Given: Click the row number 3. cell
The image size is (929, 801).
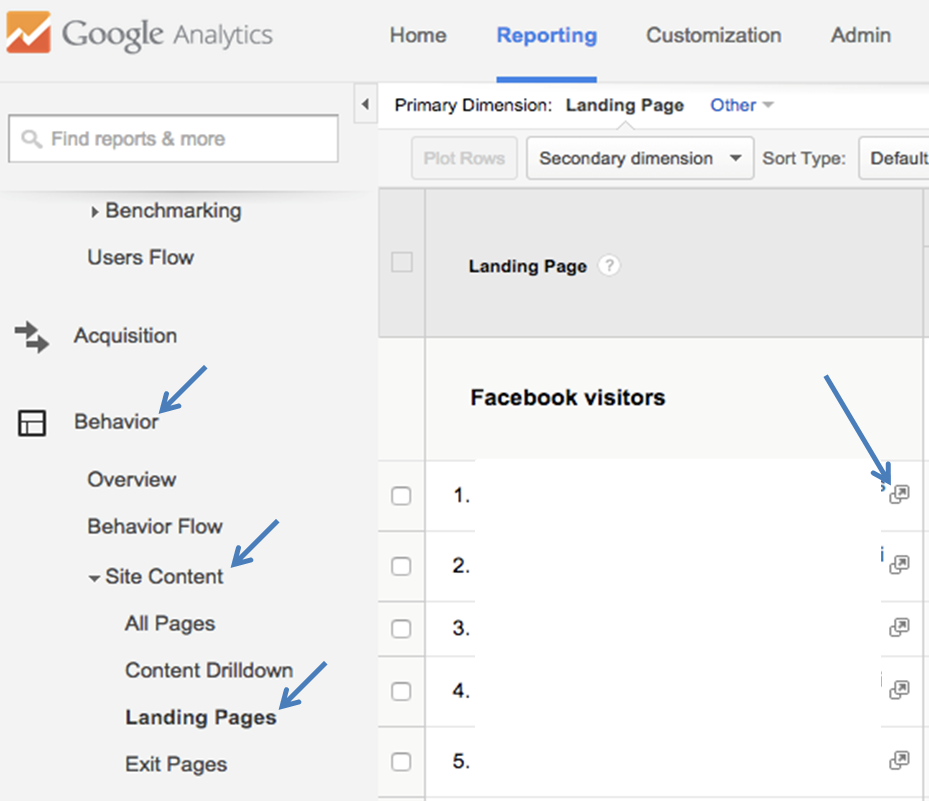Looking at the screenshot, I should 461,628.
